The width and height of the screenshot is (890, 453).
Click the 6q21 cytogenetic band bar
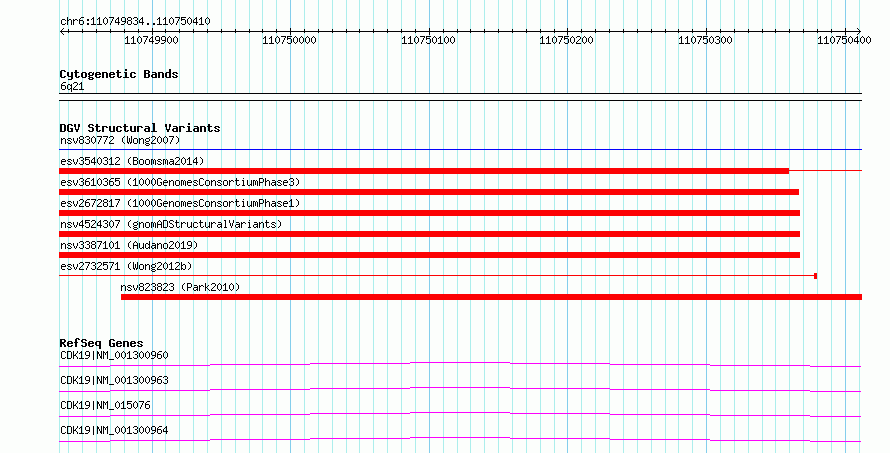(x=460, y=97)
